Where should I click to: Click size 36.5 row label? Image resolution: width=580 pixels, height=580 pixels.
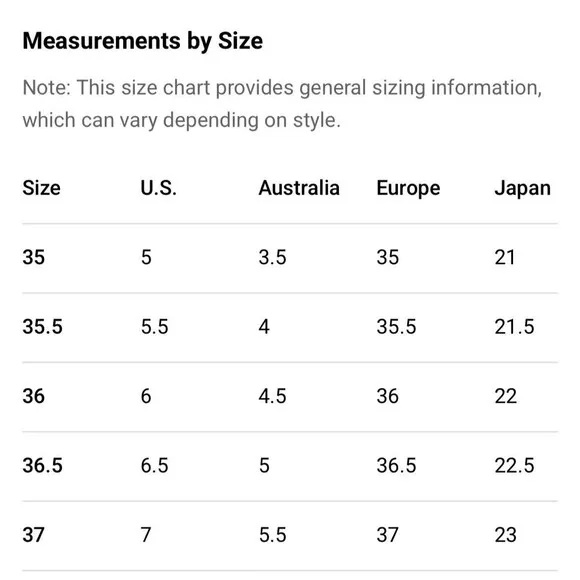coord(43,465)
